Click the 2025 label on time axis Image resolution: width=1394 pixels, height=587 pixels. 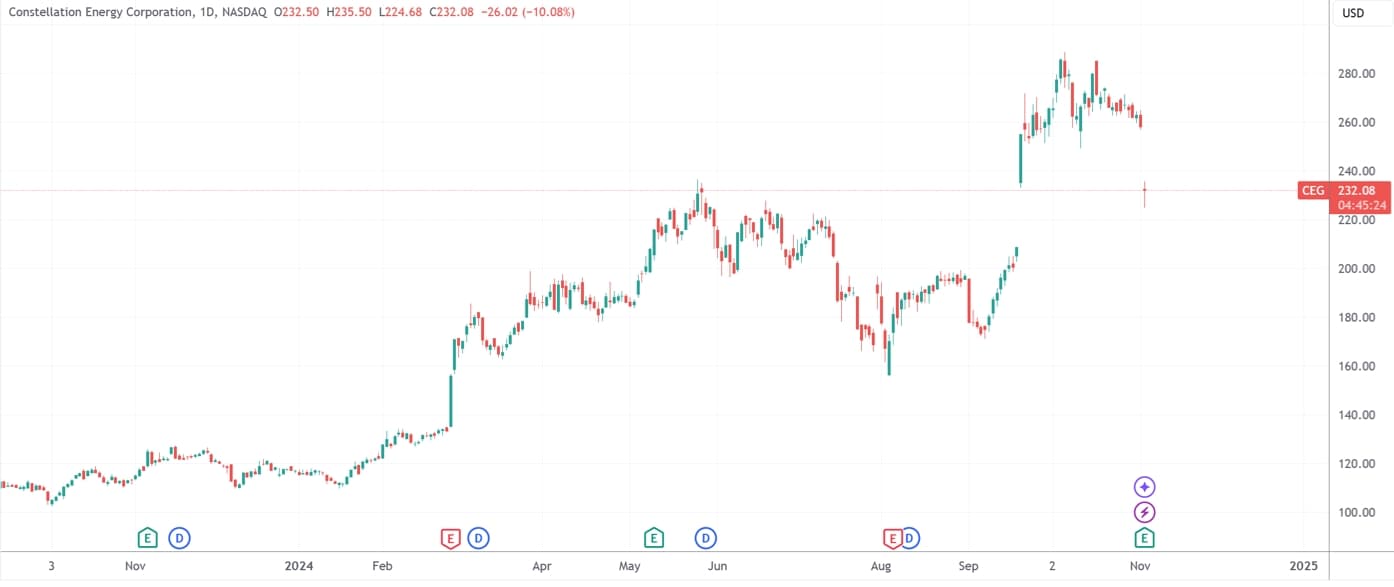point(1303,566)
